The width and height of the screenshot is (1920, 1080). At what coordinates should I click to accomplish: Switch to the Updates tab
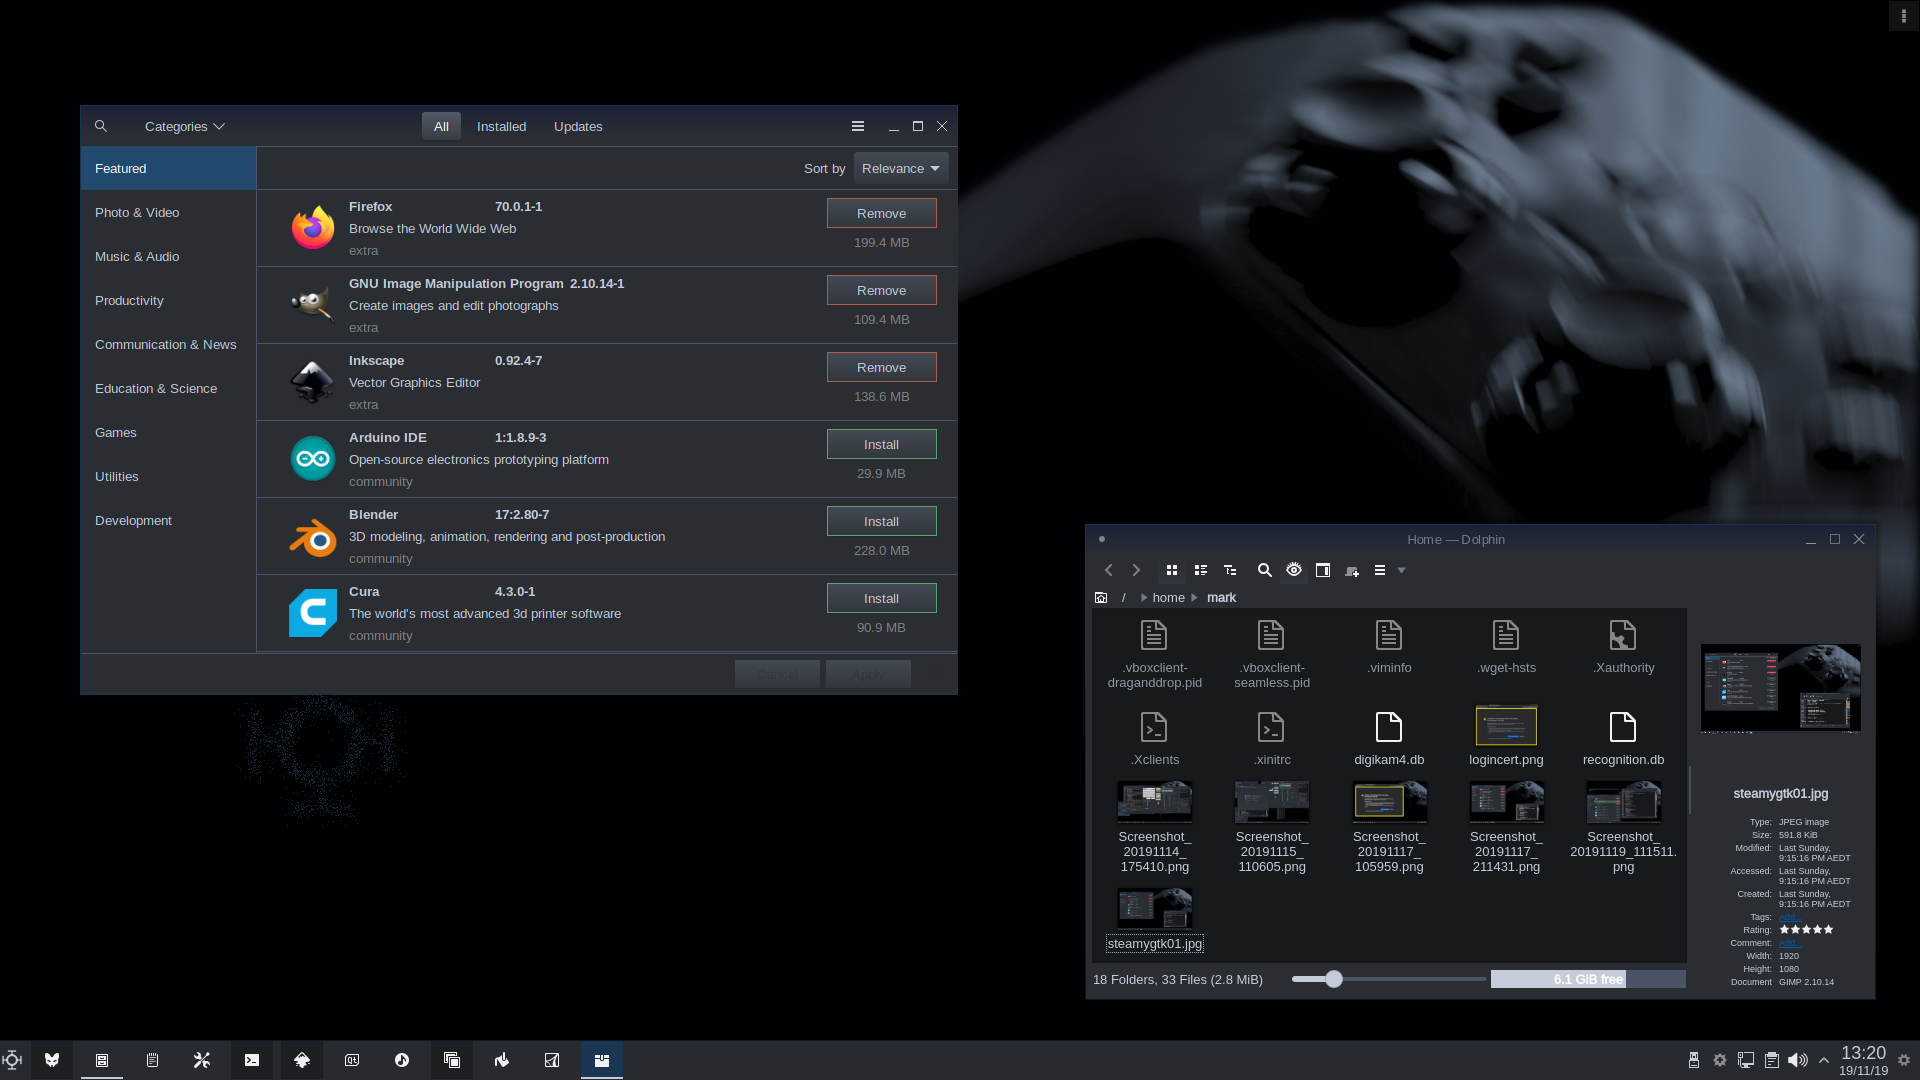pyautogui.click(x=578, y=126)
